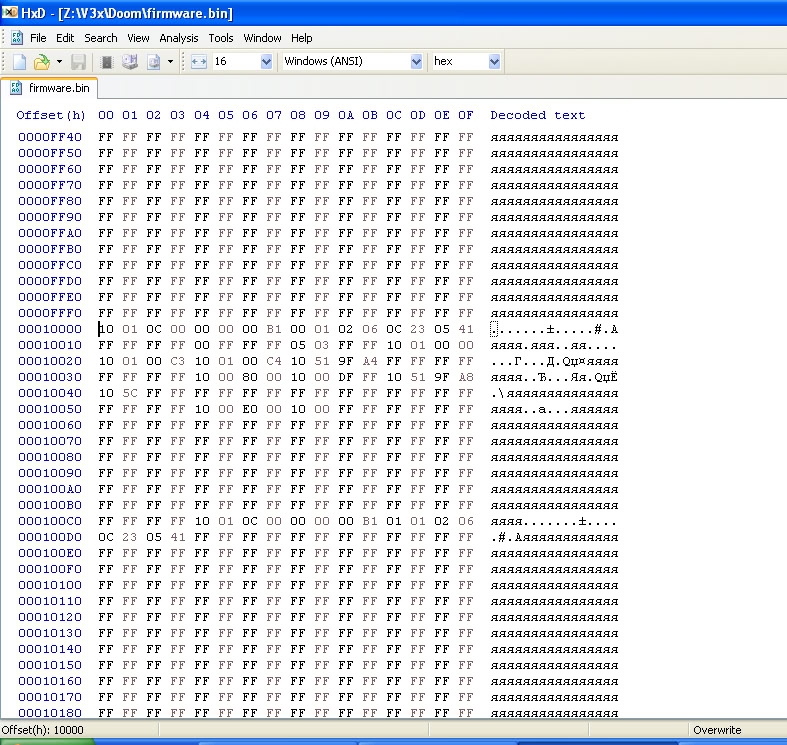The width and height of the screenshot is (787, 745).
Task: Select the firmware.bin tab
Action: (49, 88)
